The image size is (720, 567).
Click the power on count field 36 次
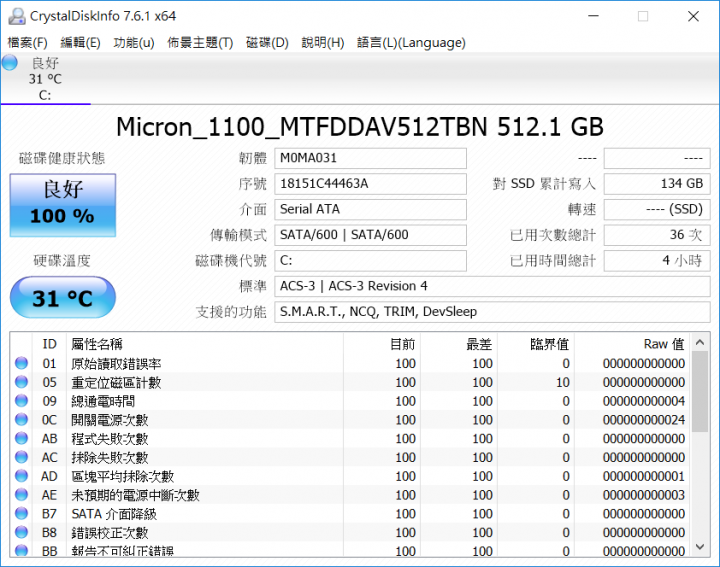[657, 235]
